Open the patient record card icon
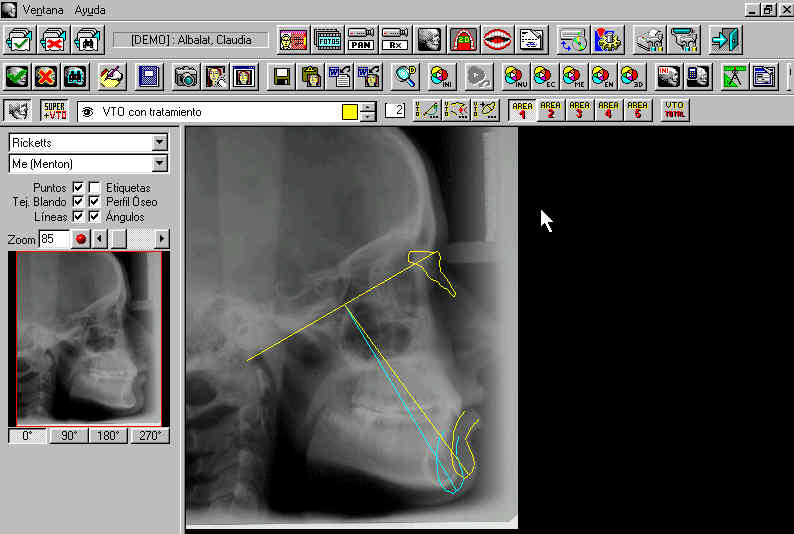Image resolution: width=794 pixels, height=534 pixels. tap(531, 39)
